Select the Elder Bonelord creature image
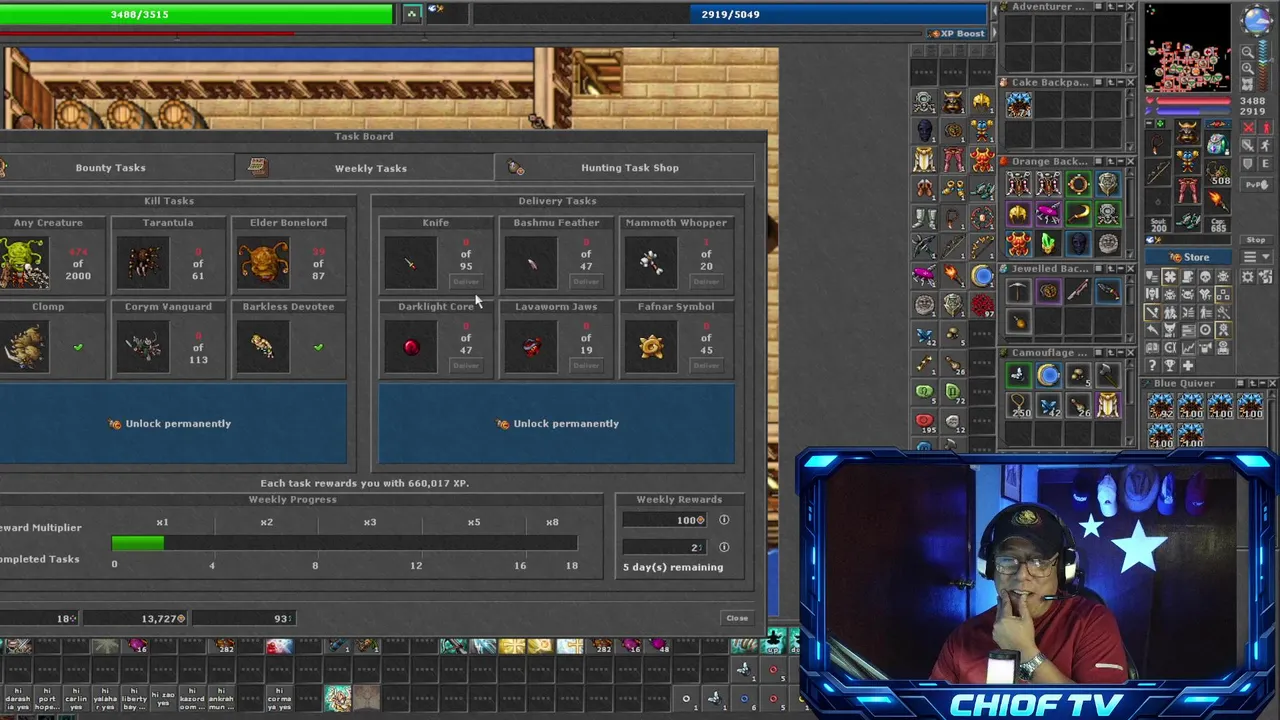The height and width of the screenshot is (720, 1280). tap(263, 263)
